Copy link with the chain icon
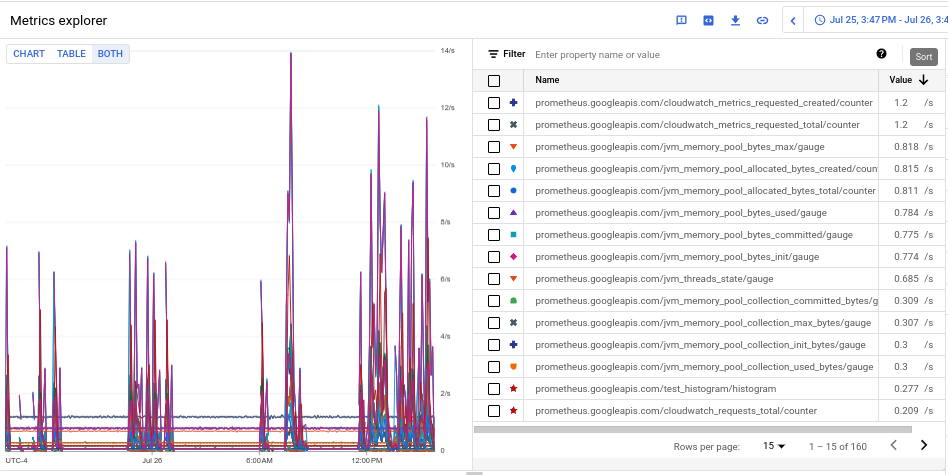The image size is (948, 475). point(762,20)
